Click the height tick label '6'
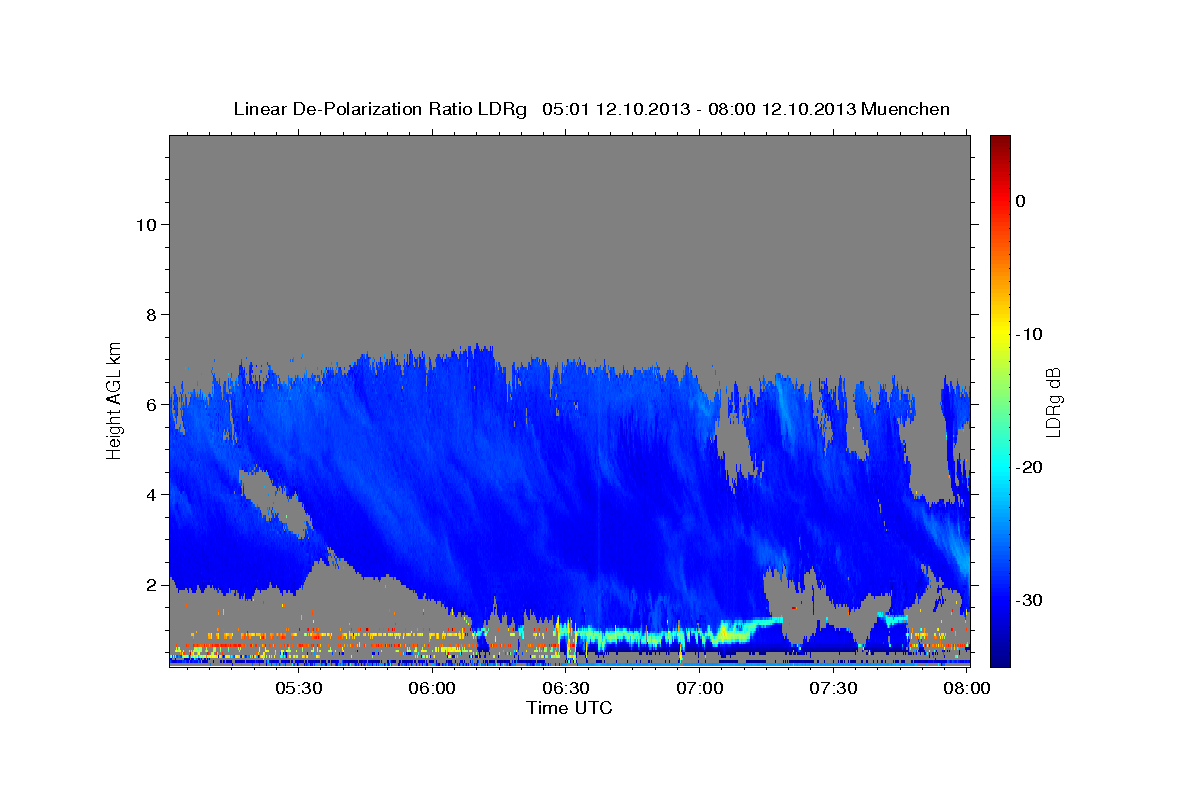 coord(149,404)
